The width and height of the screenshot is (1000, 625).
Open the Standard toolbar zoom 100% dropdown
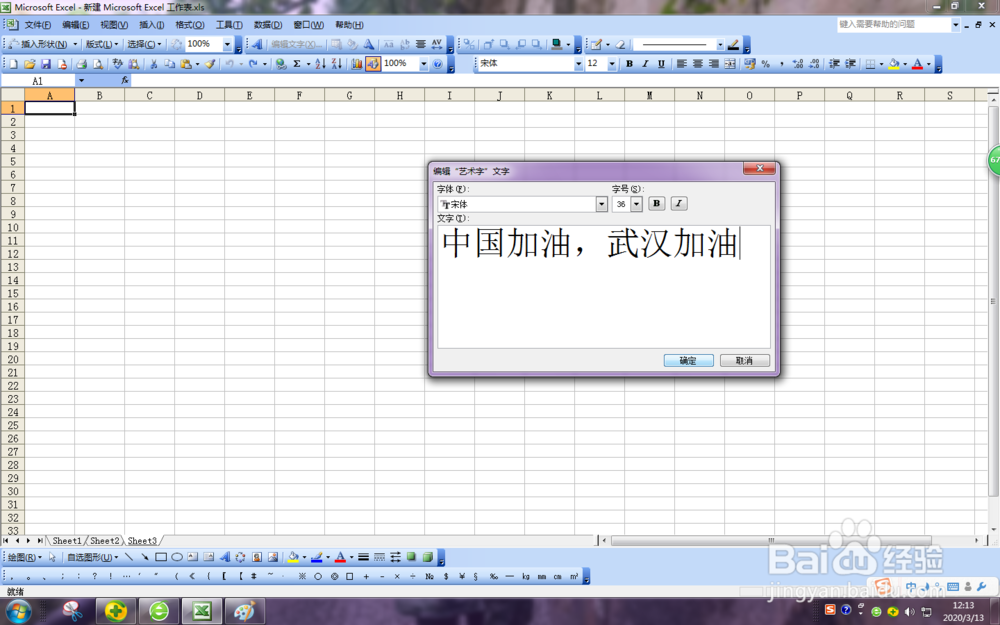[423, 64]
